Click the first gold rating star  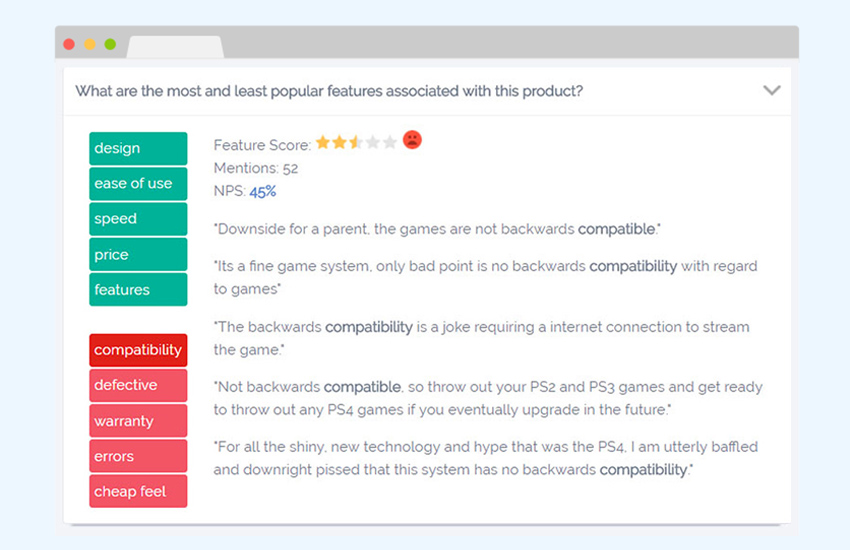[323, 143]
